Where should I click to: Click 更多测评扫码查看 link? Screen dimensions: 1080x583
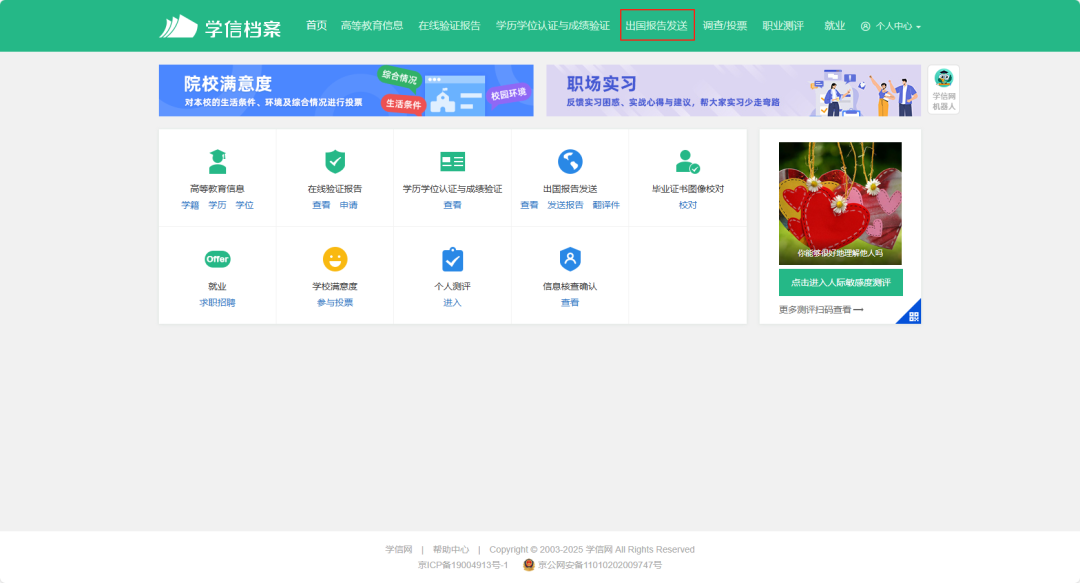821,310
